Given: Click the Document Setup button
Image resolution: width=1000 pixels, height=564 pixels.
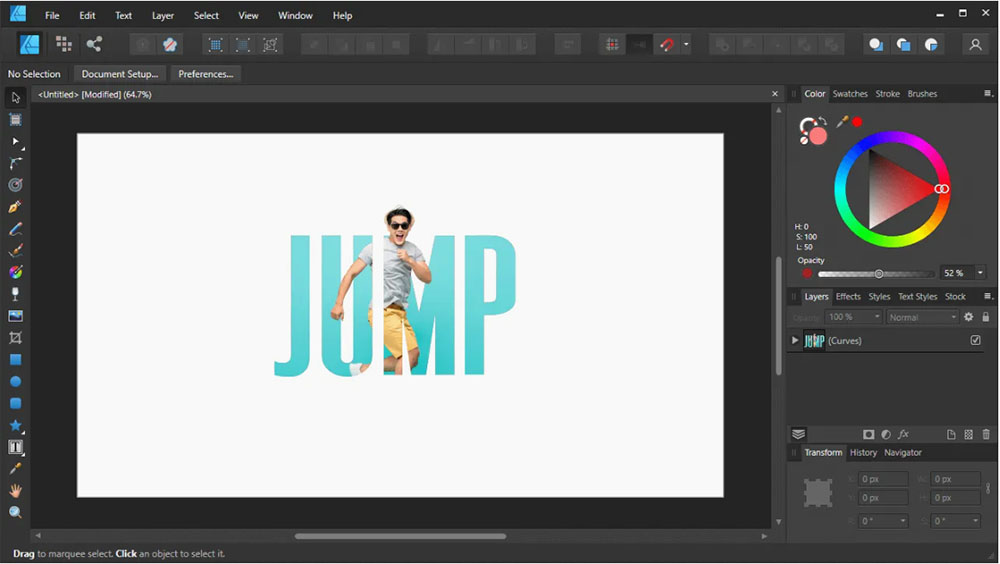Looking at the screenshot, I should click(x=119, y=74).
